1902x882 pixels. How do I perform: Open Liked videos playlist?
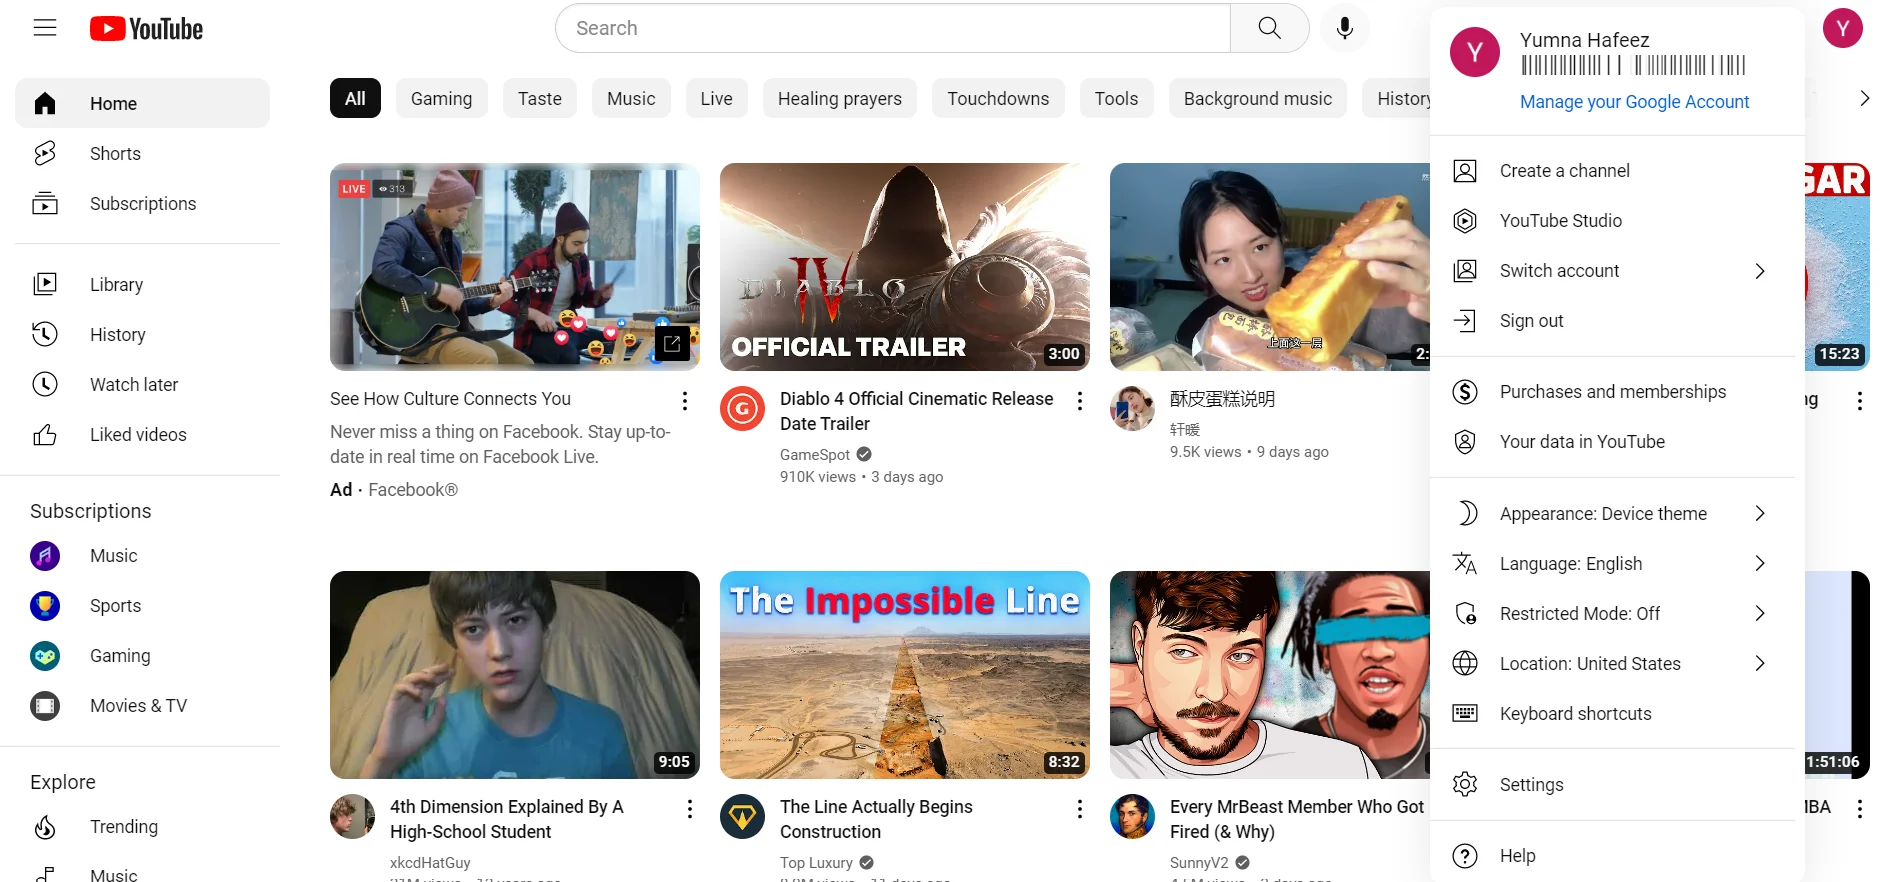(x=142, y=434)
